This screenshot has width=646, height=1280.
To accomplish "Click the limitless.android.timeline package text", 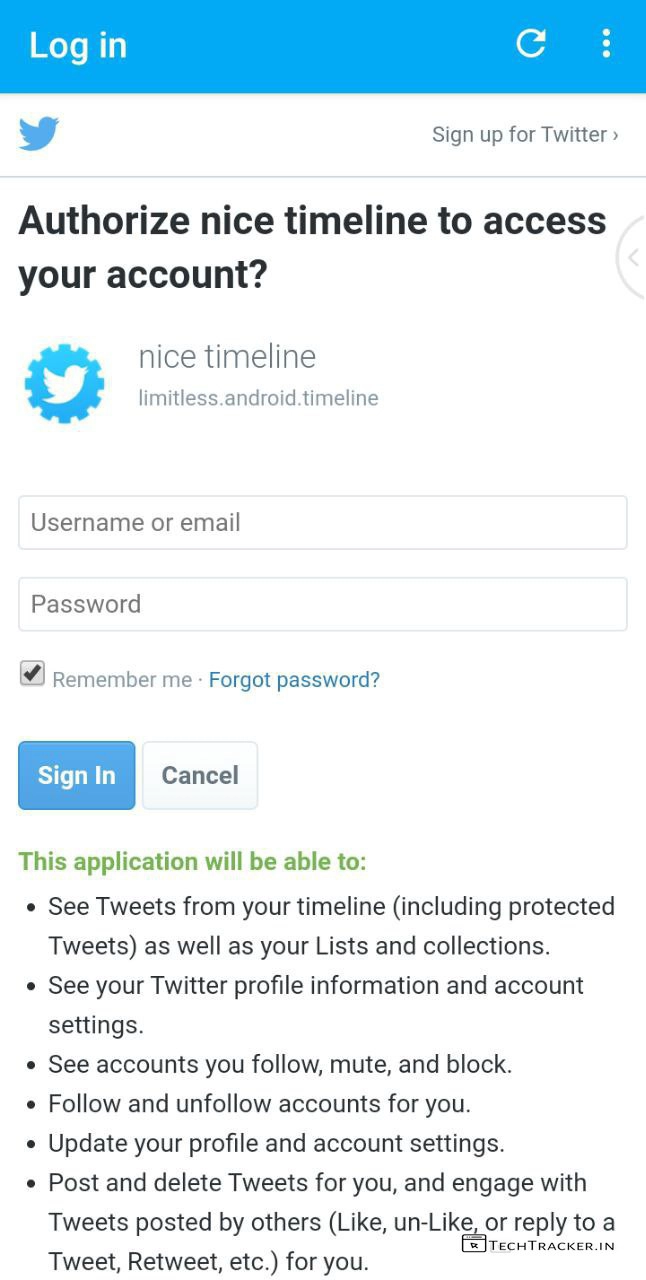I will pos(258,398).
